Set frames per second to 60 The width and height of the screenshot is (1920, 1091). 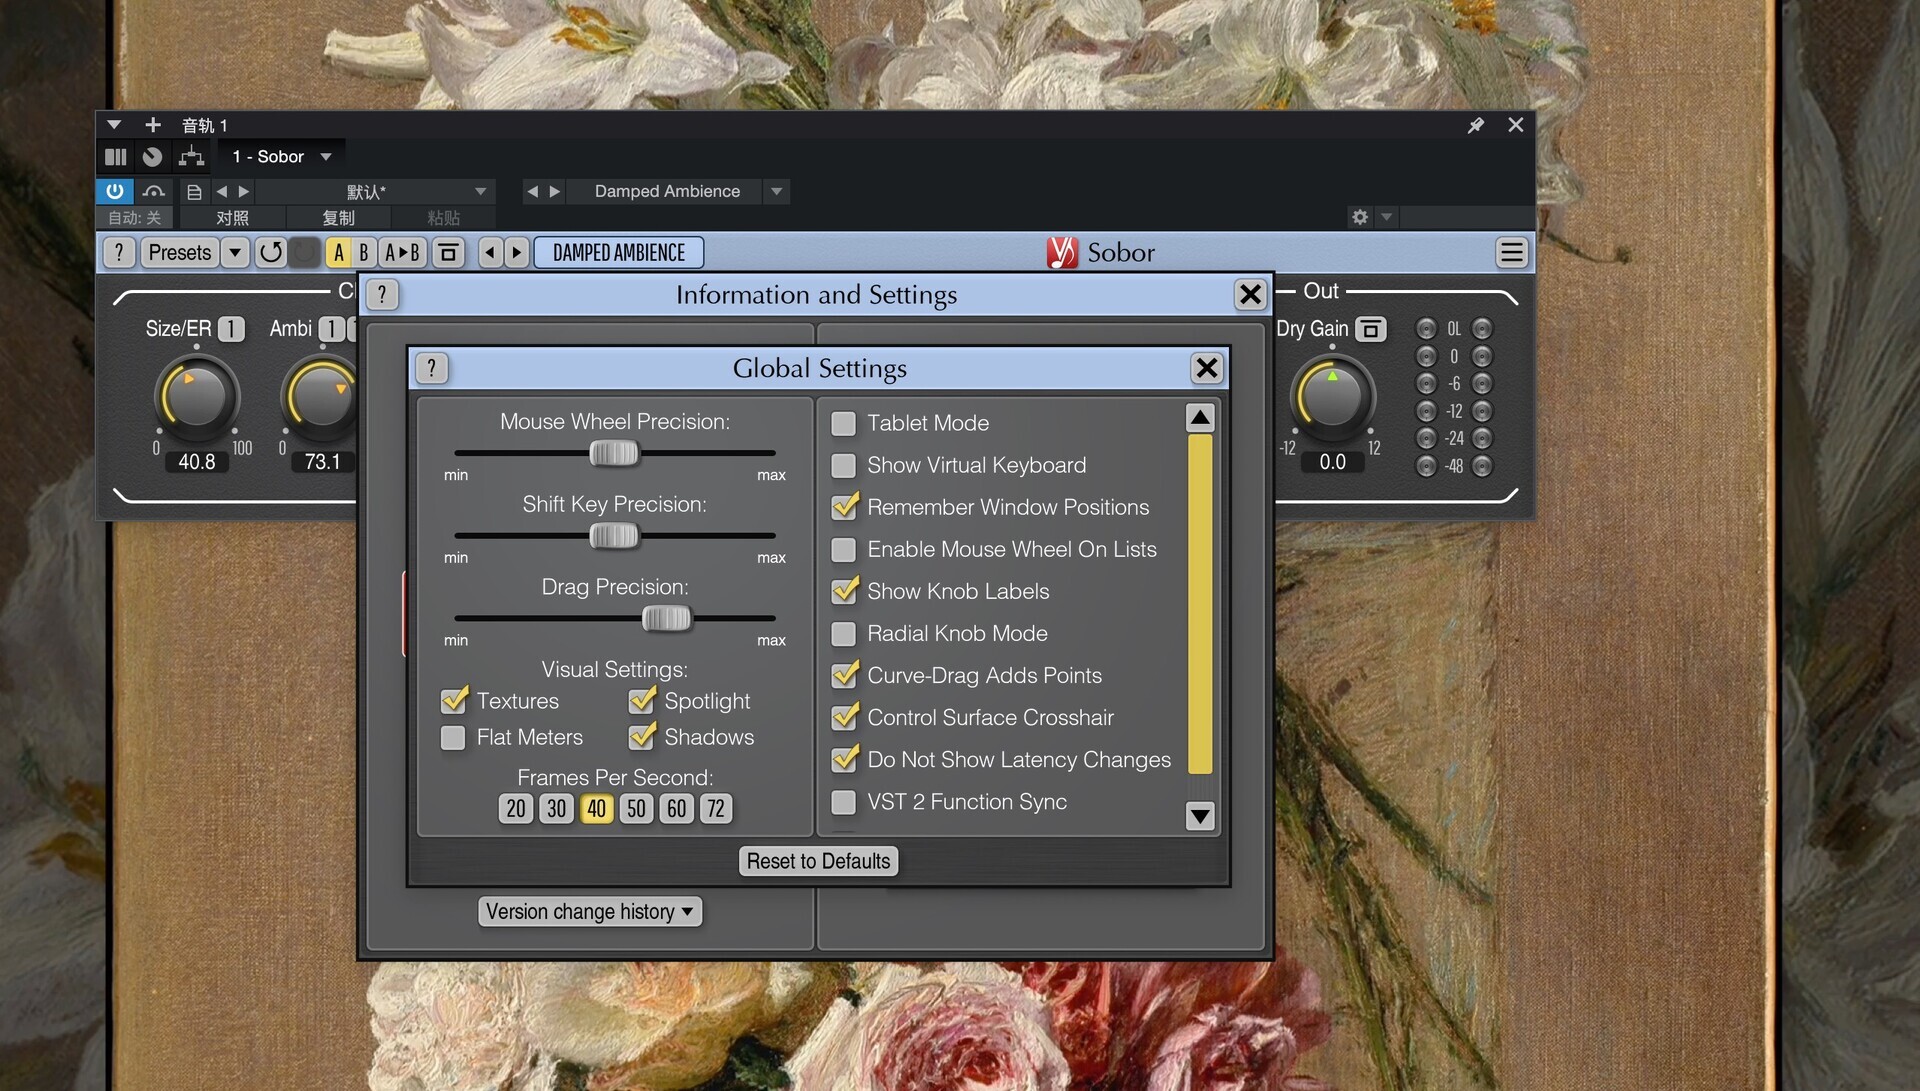[676, 809]
